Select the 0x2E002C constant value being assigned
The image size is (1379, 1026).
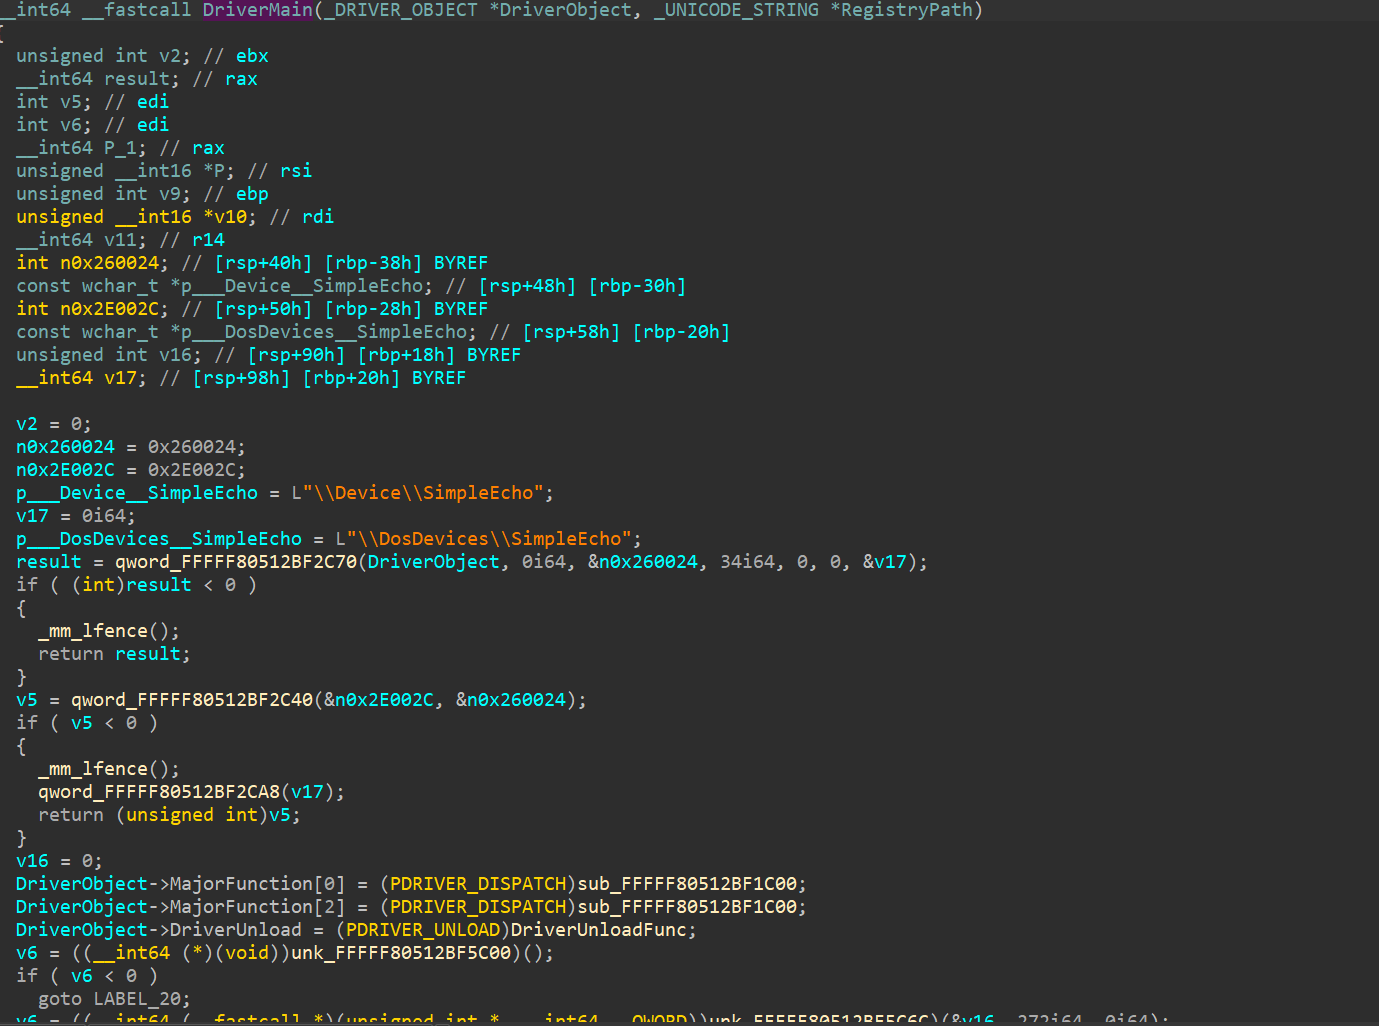(192, 470)
